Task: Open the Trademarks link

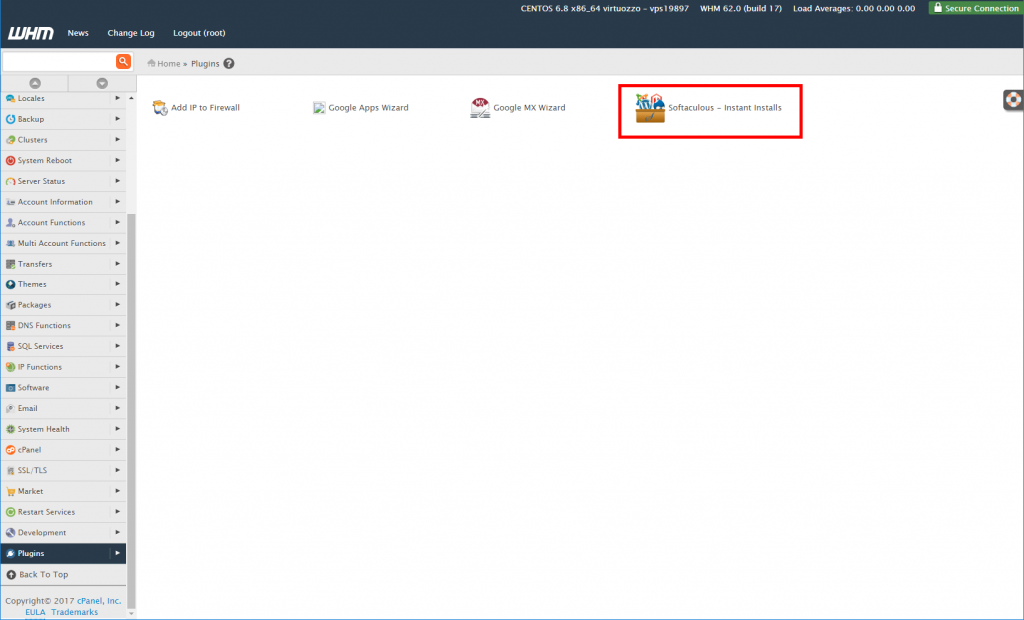Action: click(x=74, y=612)
